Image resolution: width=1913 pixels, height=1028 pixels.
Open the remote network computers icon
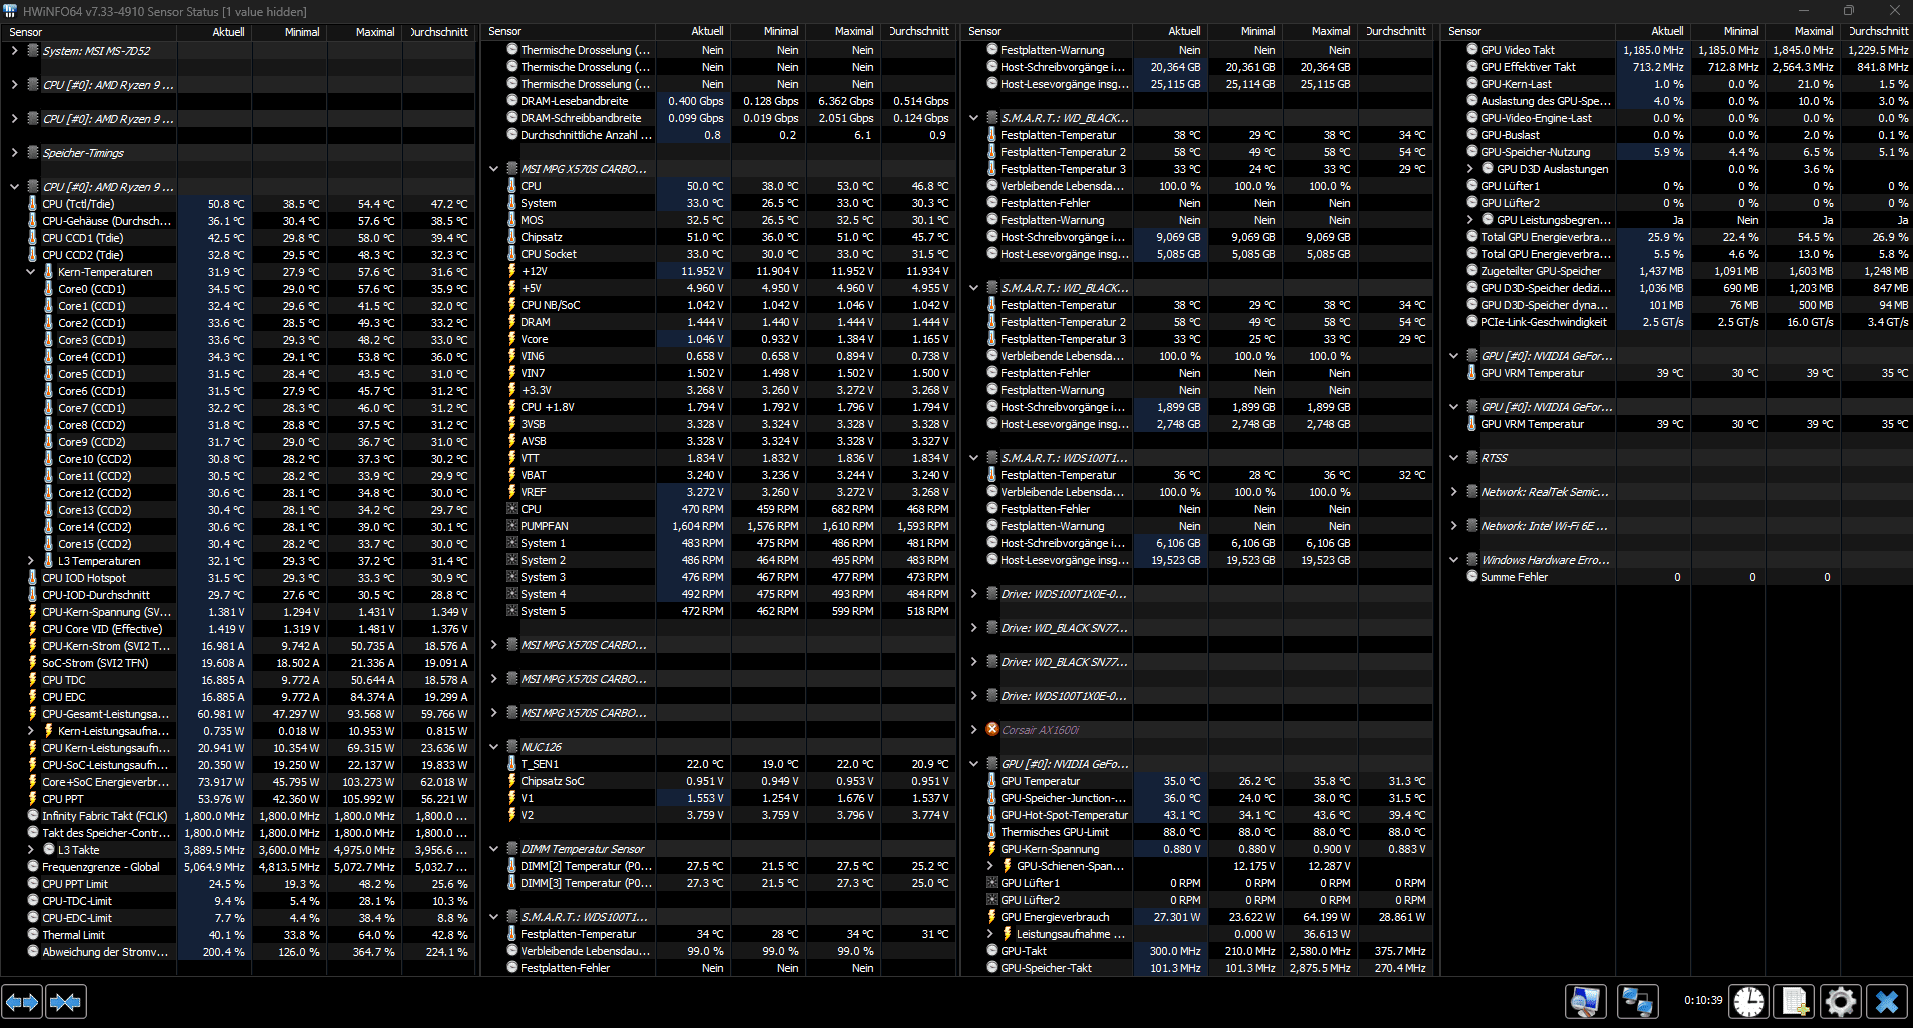1637,1001
